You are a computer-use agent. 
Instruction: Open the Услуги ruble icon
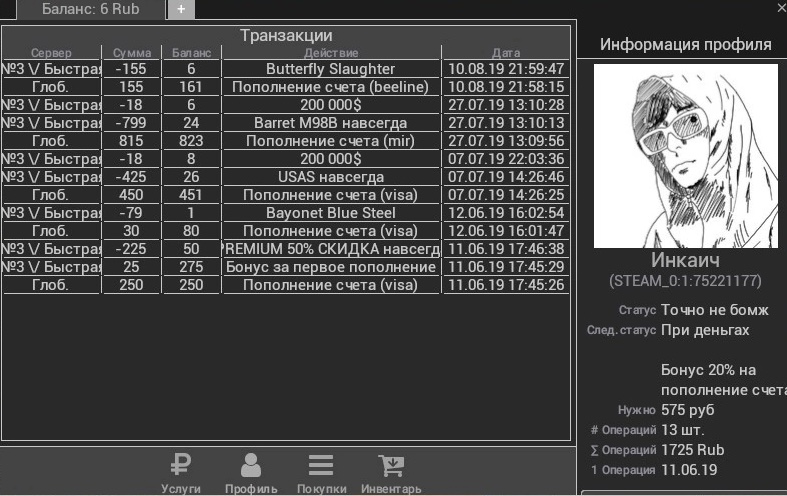(181, 466)
